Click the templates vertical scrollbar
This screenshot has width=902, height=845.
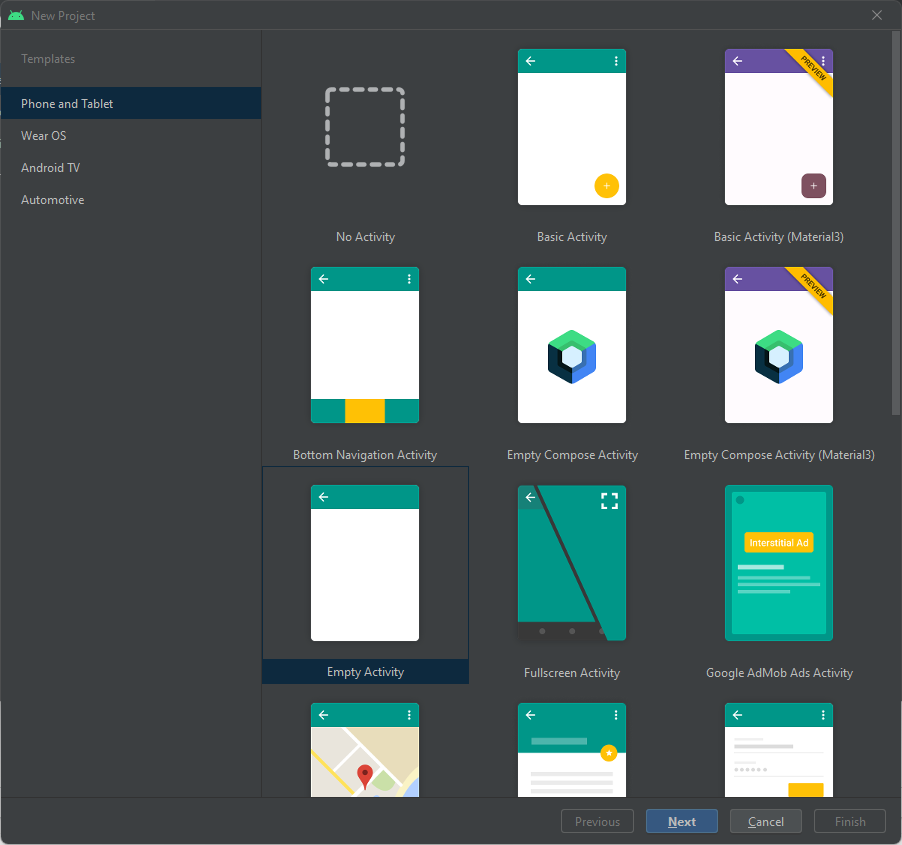896,223
